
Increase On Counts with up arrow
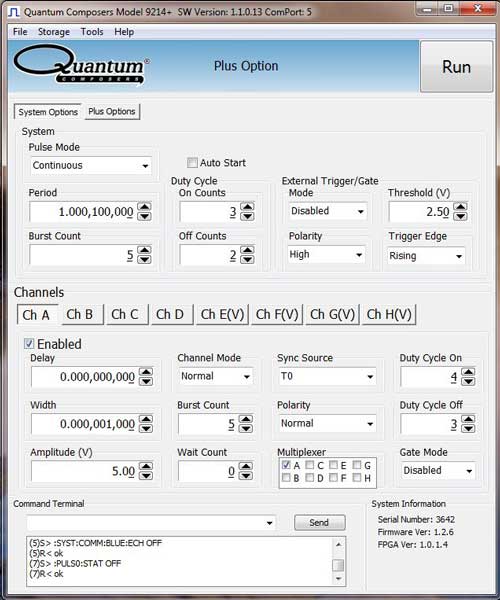click(x=248, y=207)
